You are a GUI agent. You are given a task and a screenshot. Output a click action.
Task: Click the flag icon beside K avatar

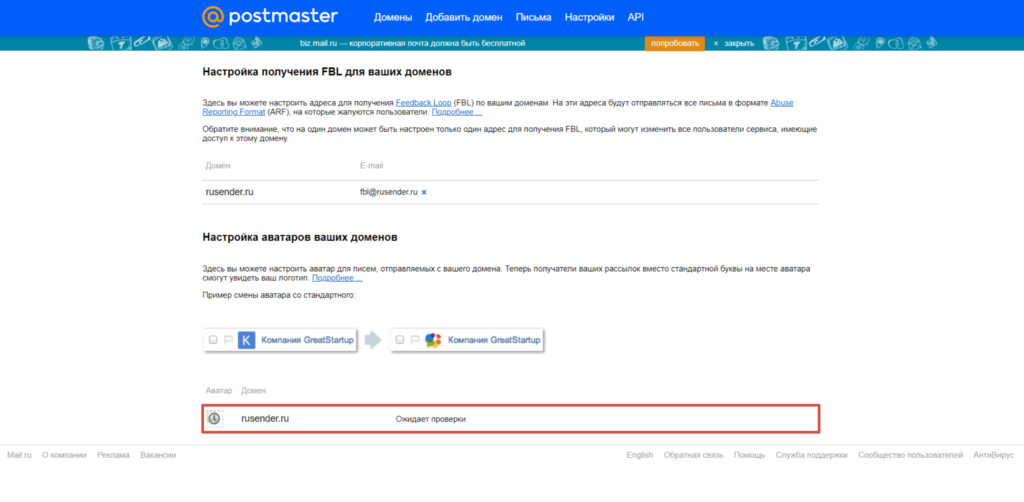pyautogui.click(x=229, y=339)
